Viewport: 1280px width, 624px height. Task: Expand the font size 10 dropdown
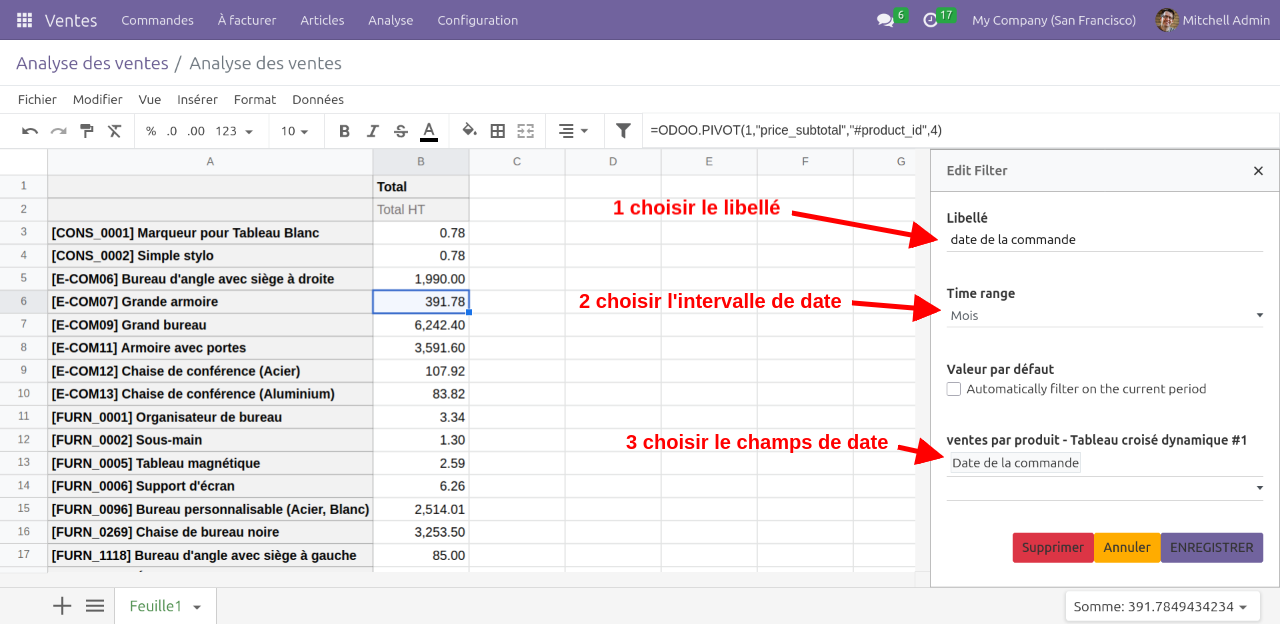294,131
